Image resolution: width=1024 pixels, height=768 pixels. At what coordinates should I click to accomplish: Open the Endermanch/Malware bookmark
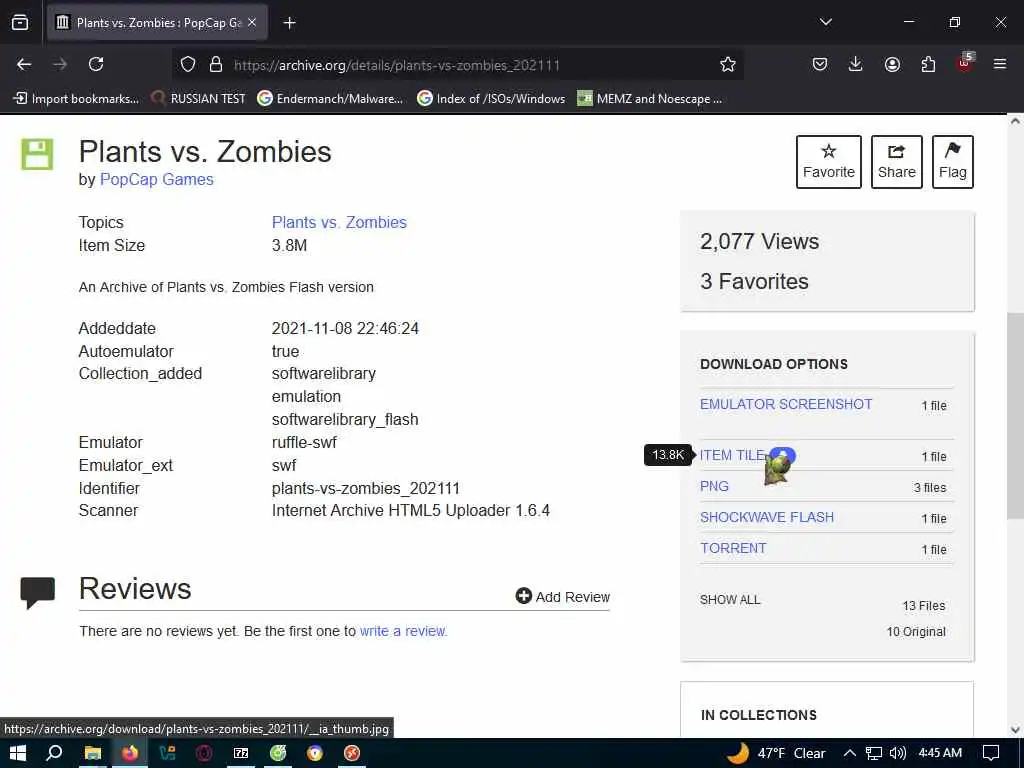(330, 99)
